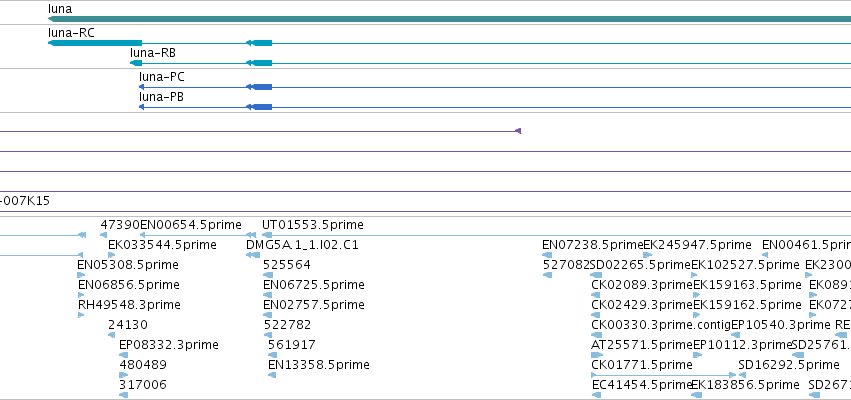This screenshot has height=400, width=851.
Task: Select feature label 24130
Action: pos(128,325)
